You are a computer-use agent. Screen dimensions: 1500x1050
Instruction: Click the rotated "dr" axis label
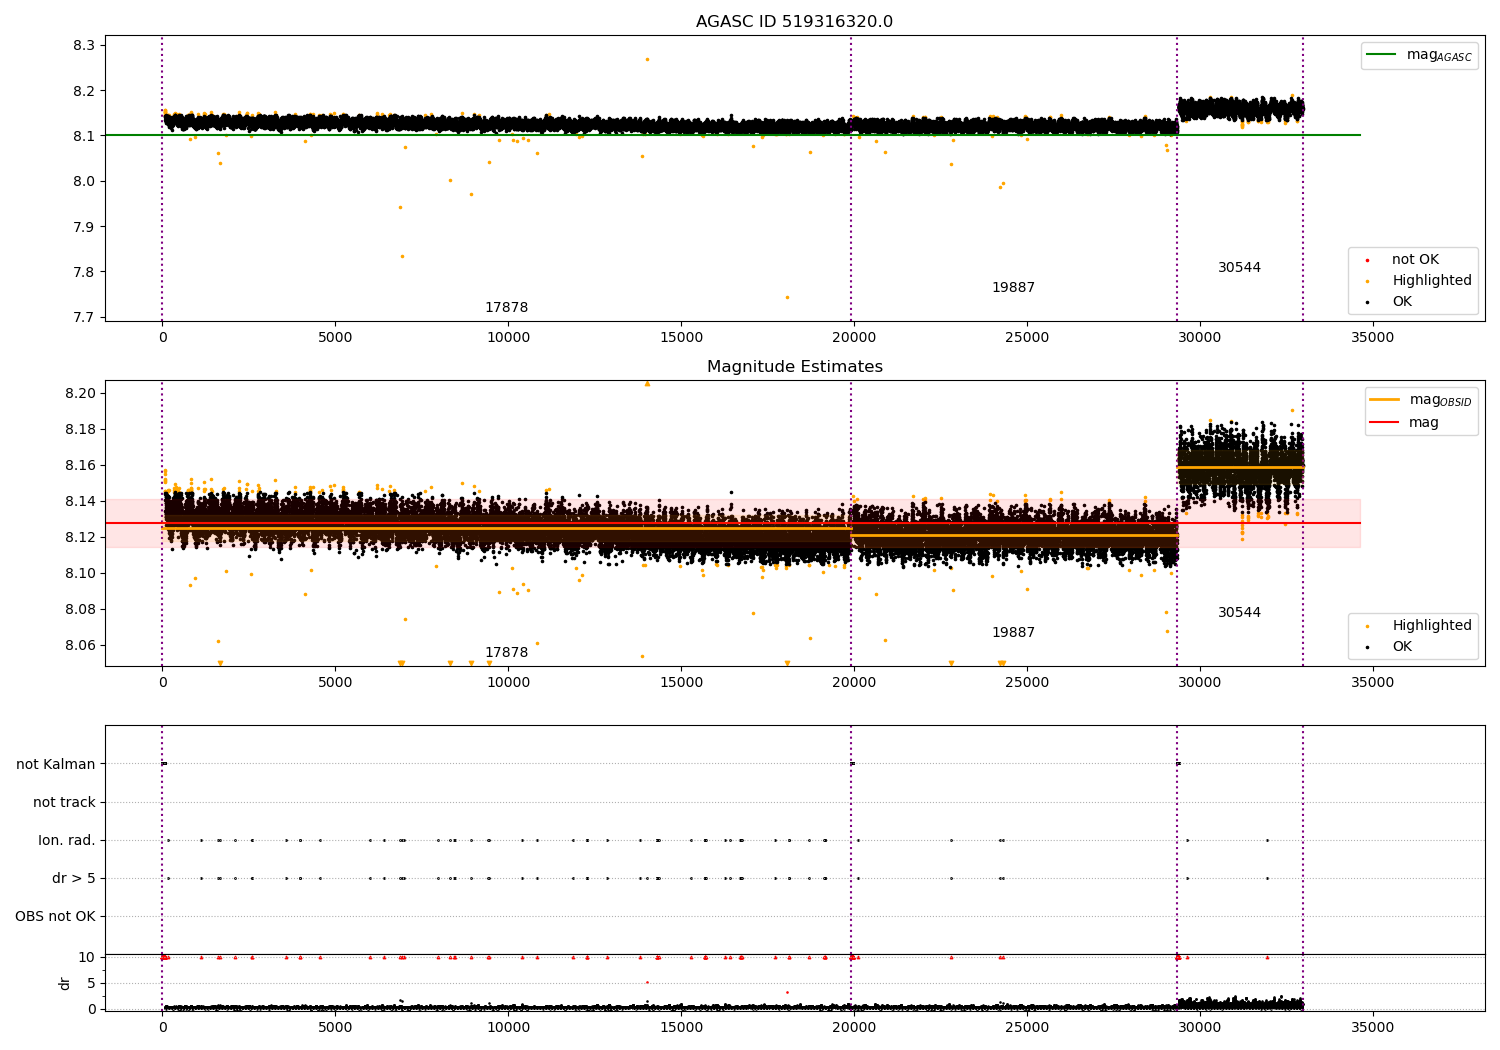(x=65, y=983)
